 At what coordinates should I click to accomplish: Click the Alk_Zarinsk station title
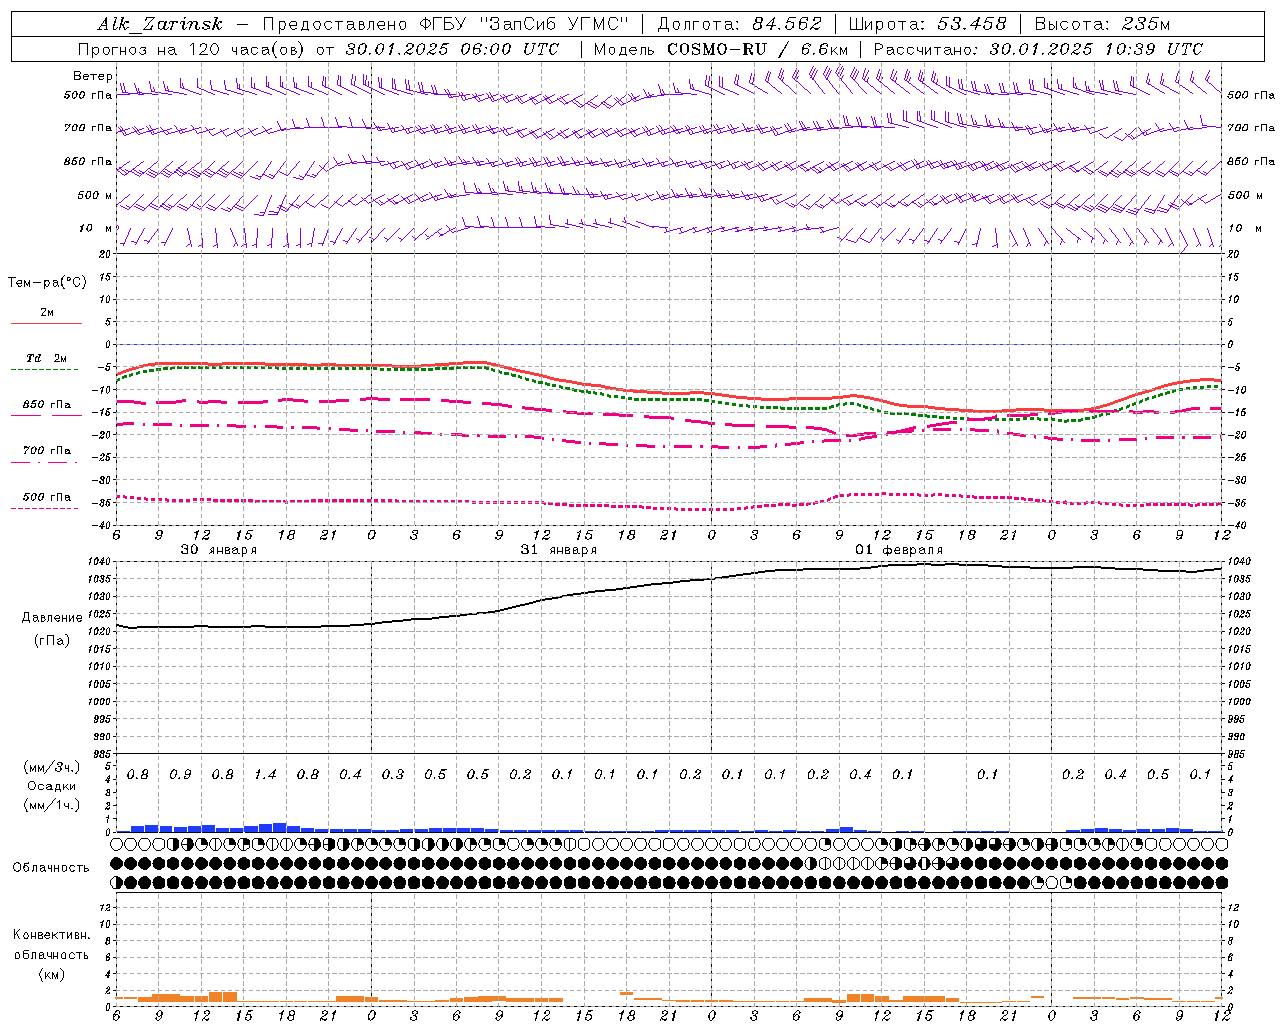pyautogui.click(x=160, y=24)
